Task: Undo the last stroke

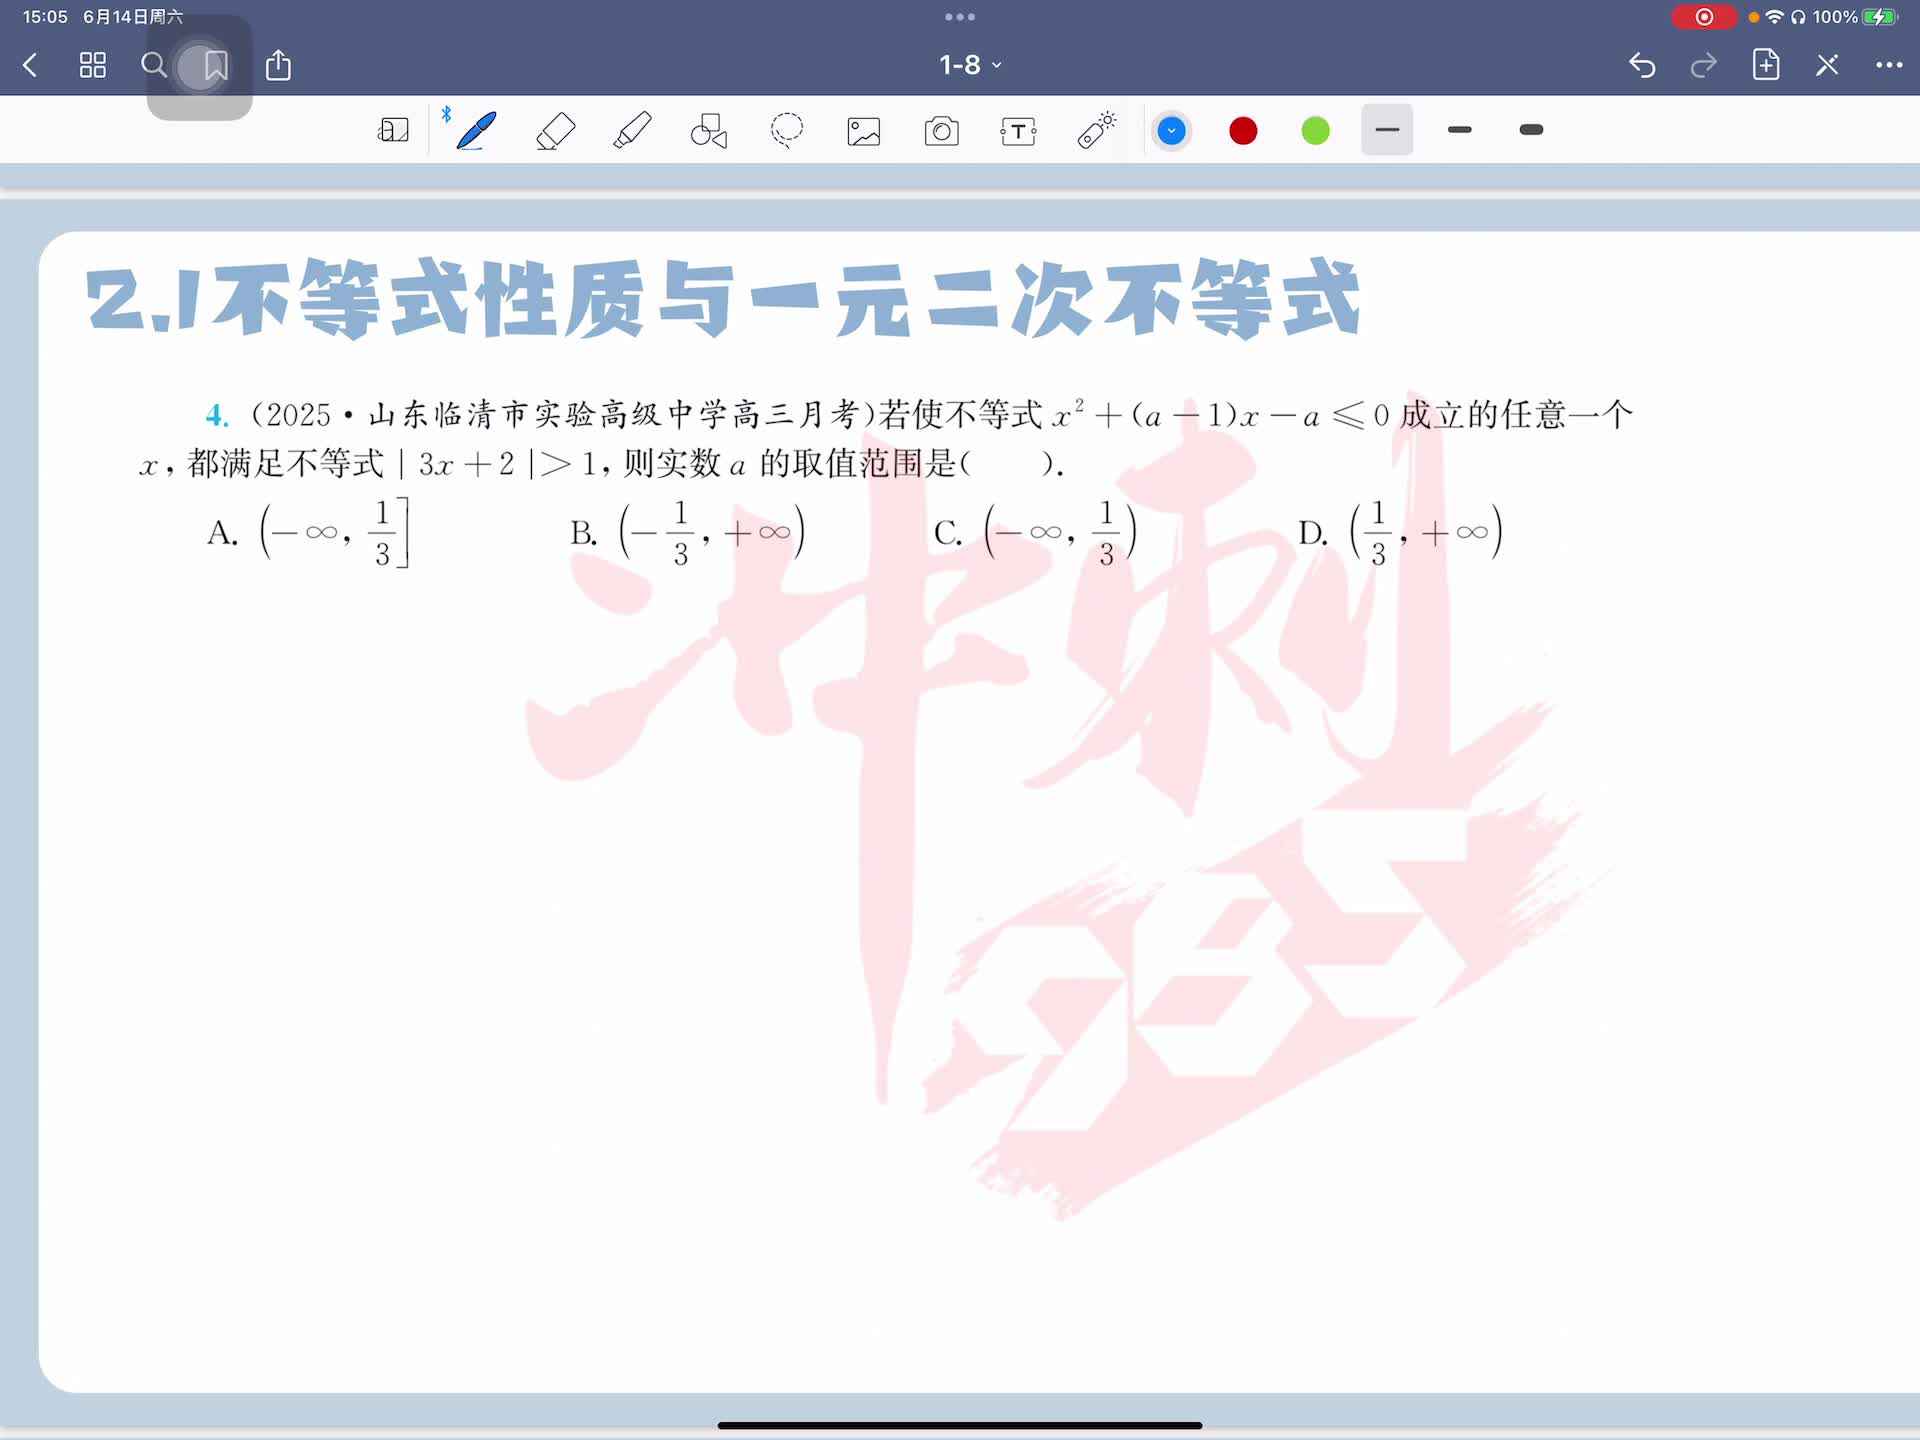Action: tap(1642, 66)
